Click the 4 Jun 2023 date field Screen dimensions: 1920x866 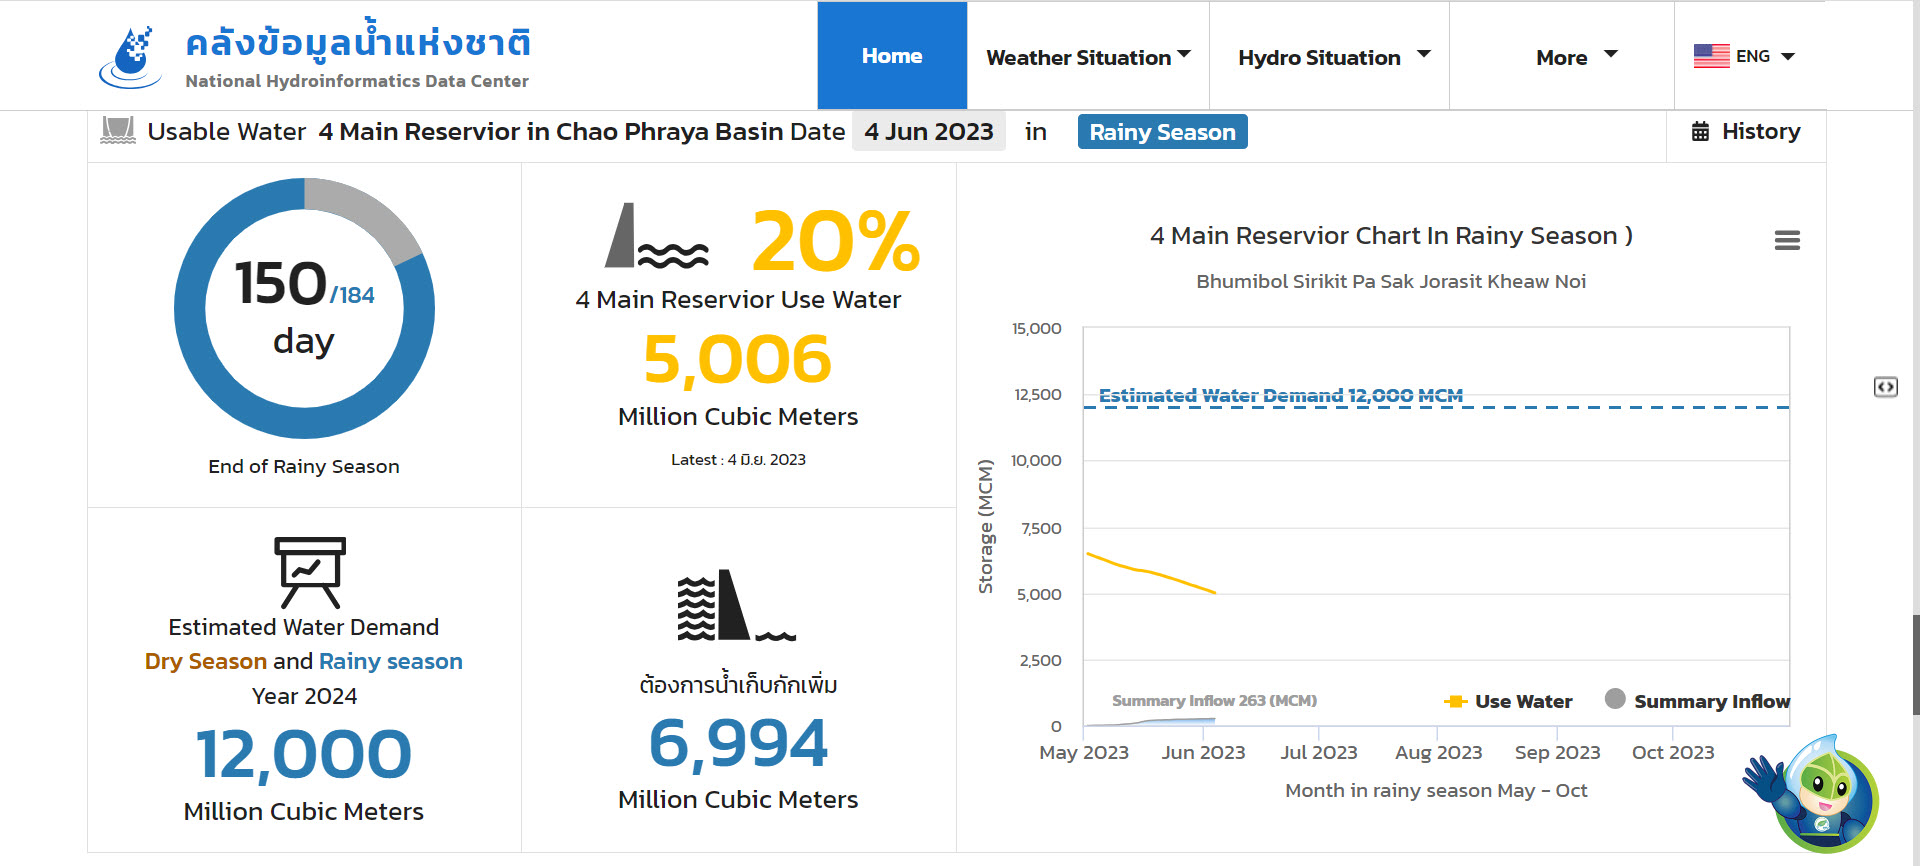coord(928,132)
